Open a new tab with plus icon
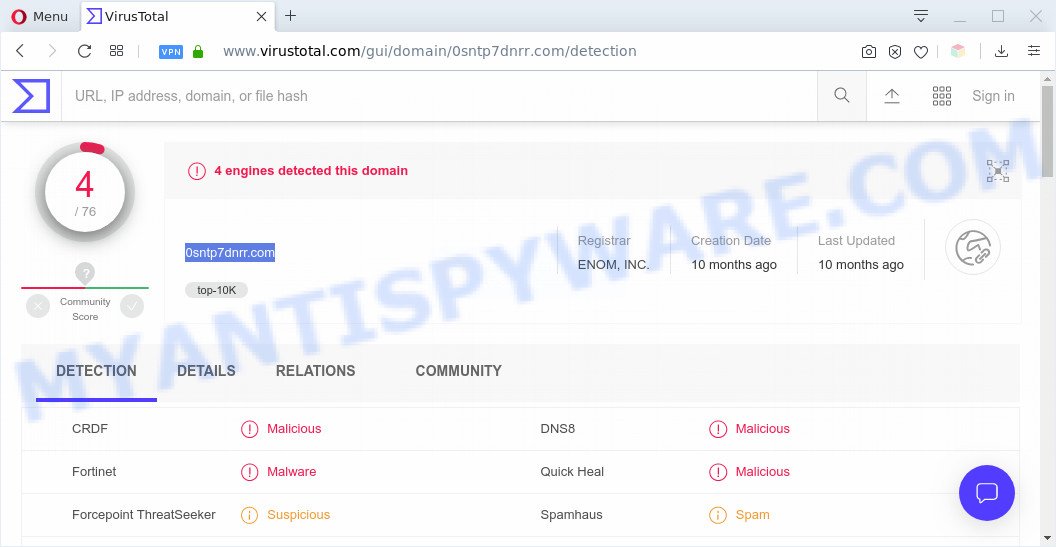This screenshot has width=1056, height=547. click(x=290, y=15)
